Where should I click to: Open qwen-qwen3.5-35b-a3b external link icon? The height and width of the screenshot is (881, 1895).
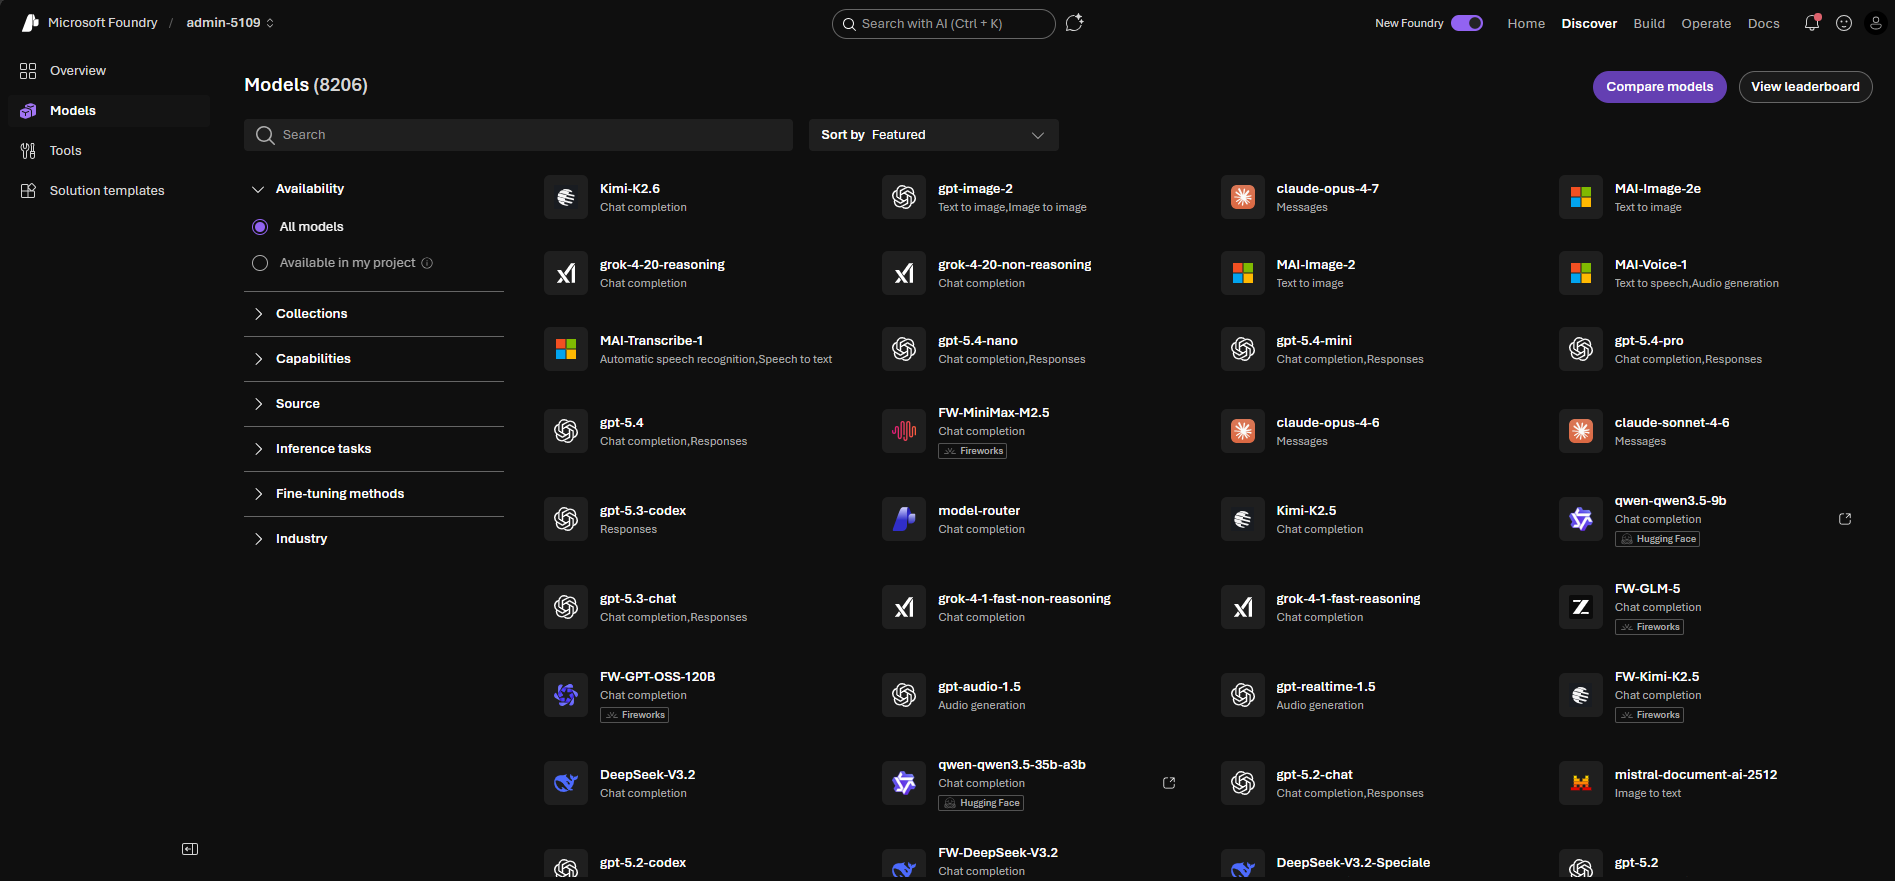point(1169,783)
